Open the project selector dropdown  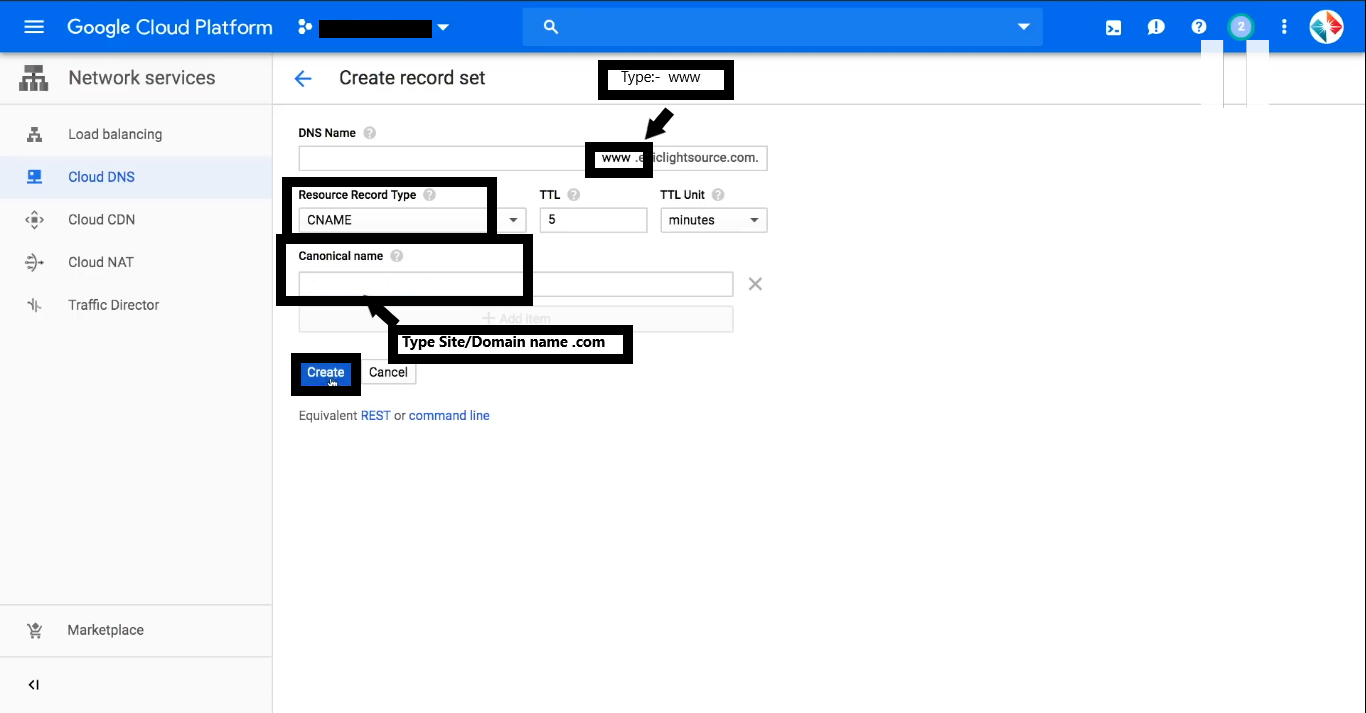tap(443, 27)
